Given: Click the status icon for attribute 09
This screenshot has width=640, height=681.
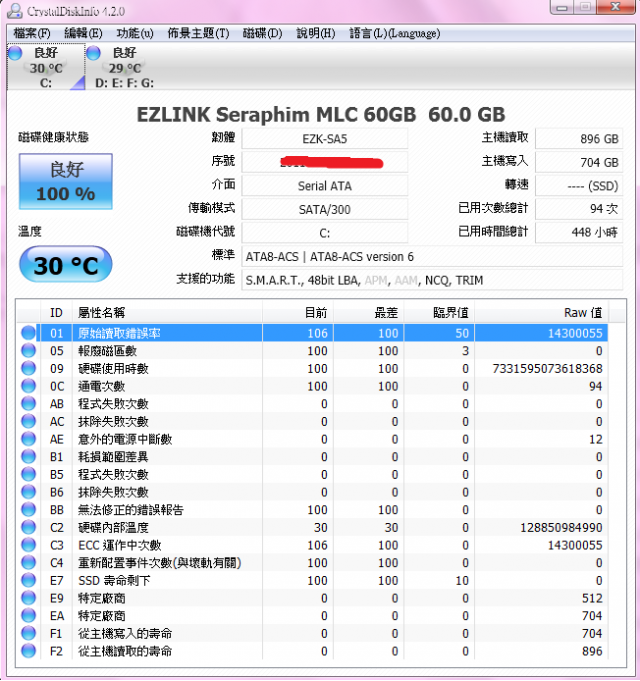Looking at the screenshot, I should [28, 369].
